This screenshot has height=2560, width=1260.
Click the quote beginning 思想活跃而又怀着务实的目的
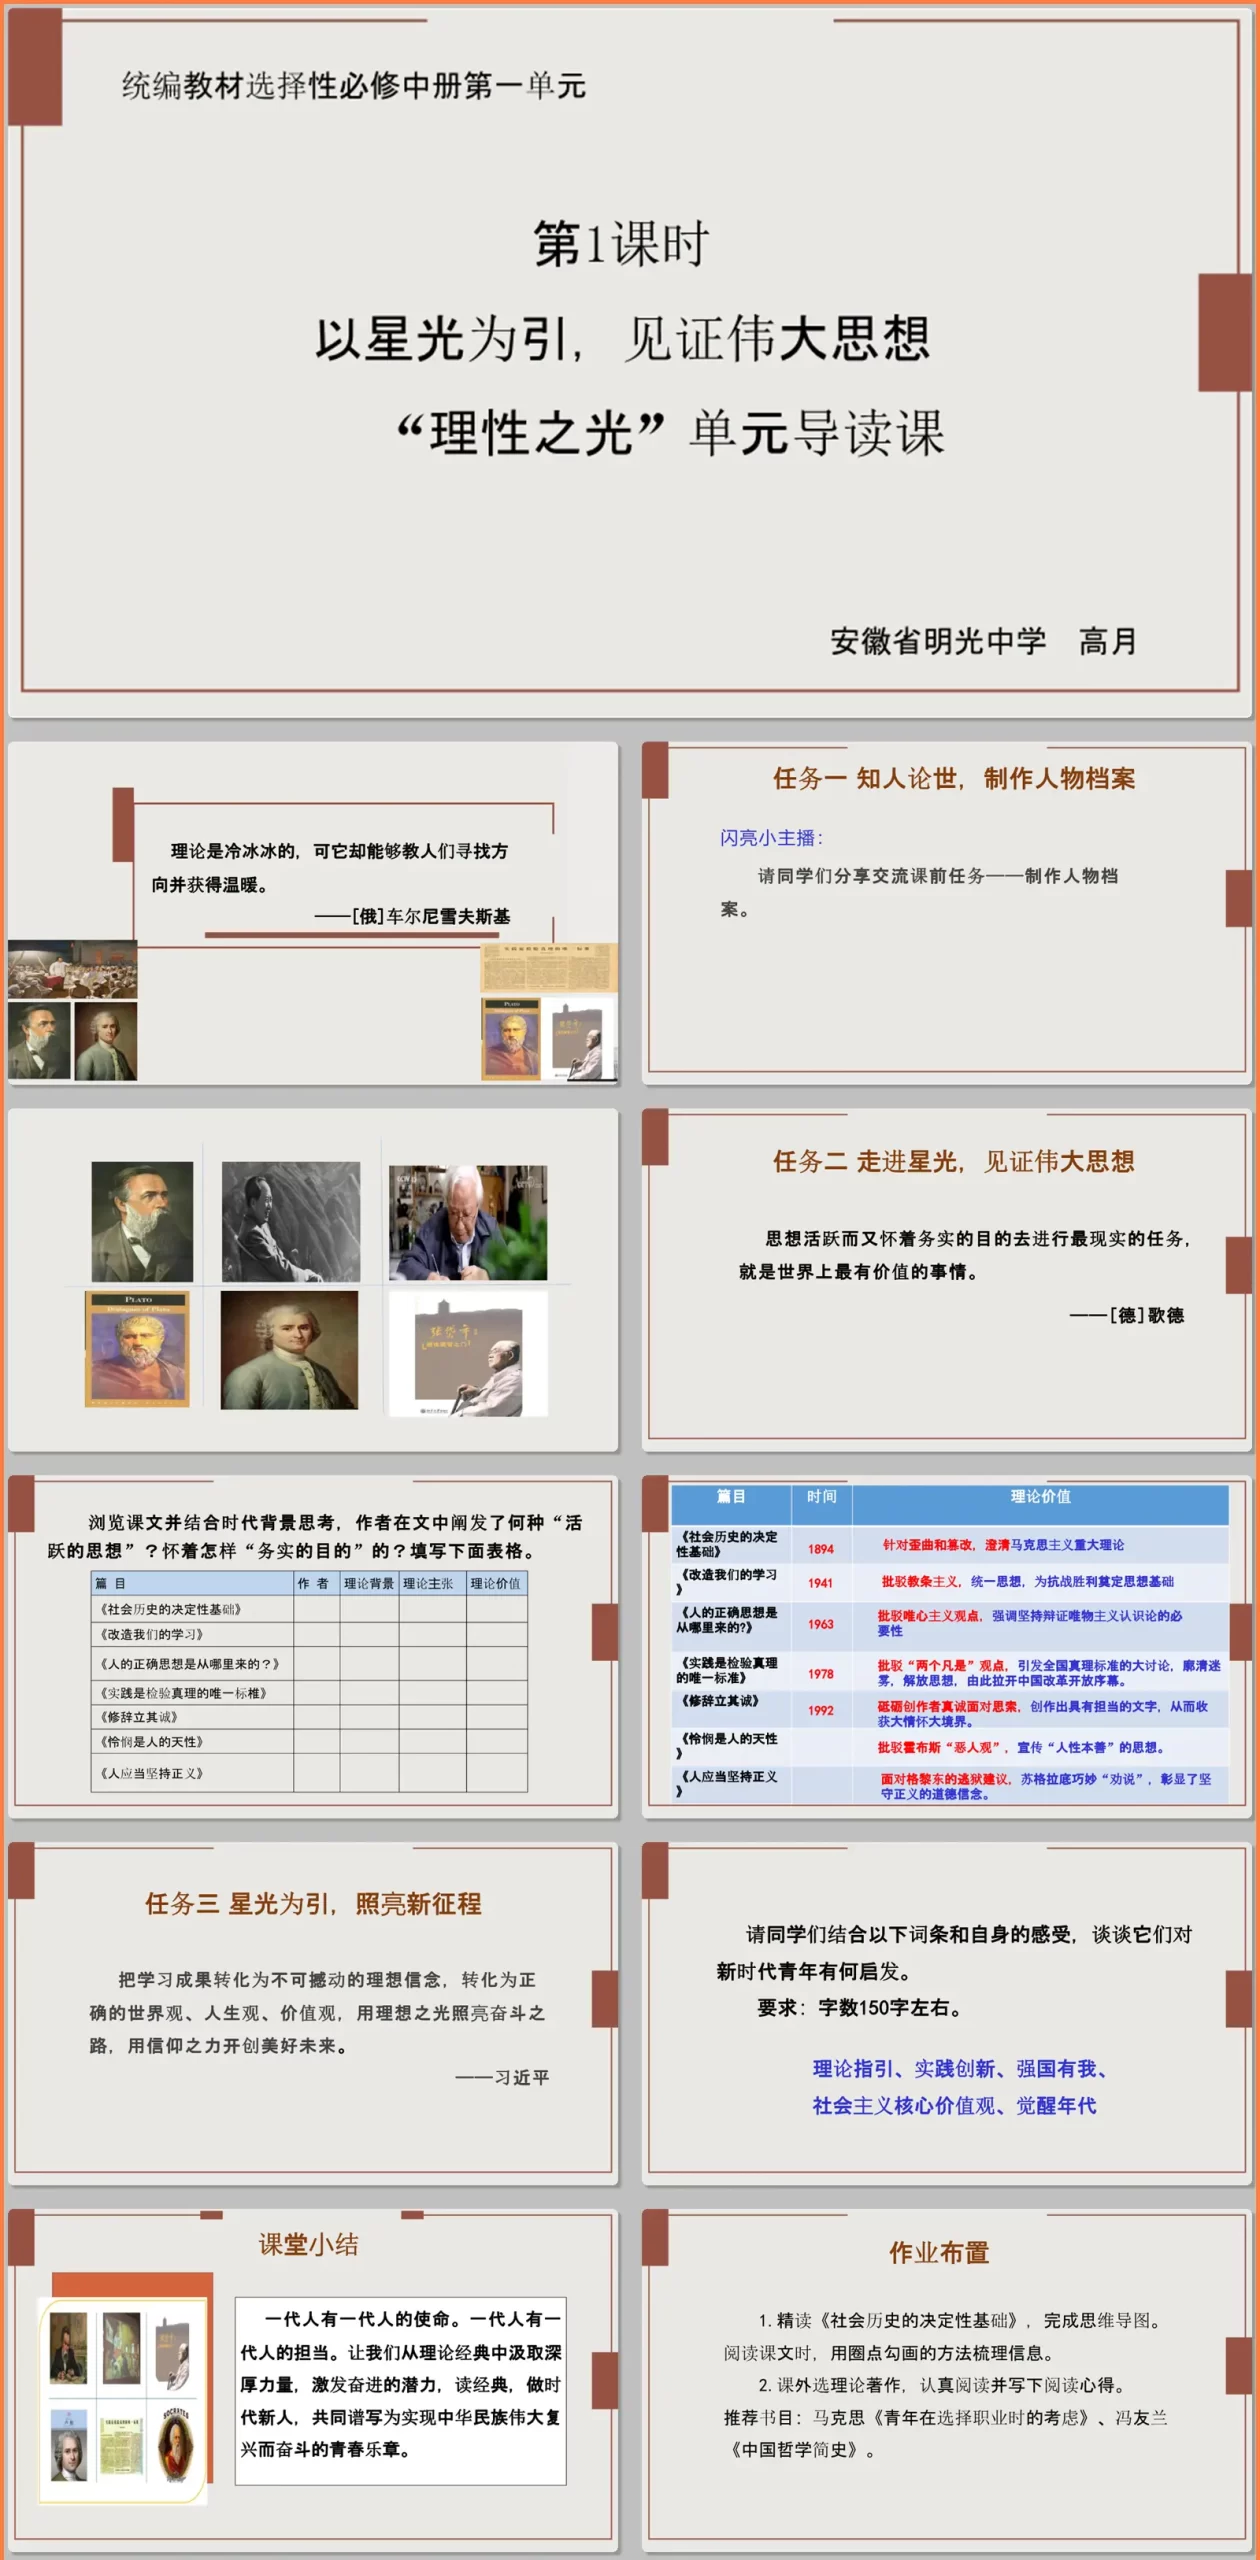coord(966,1254)
